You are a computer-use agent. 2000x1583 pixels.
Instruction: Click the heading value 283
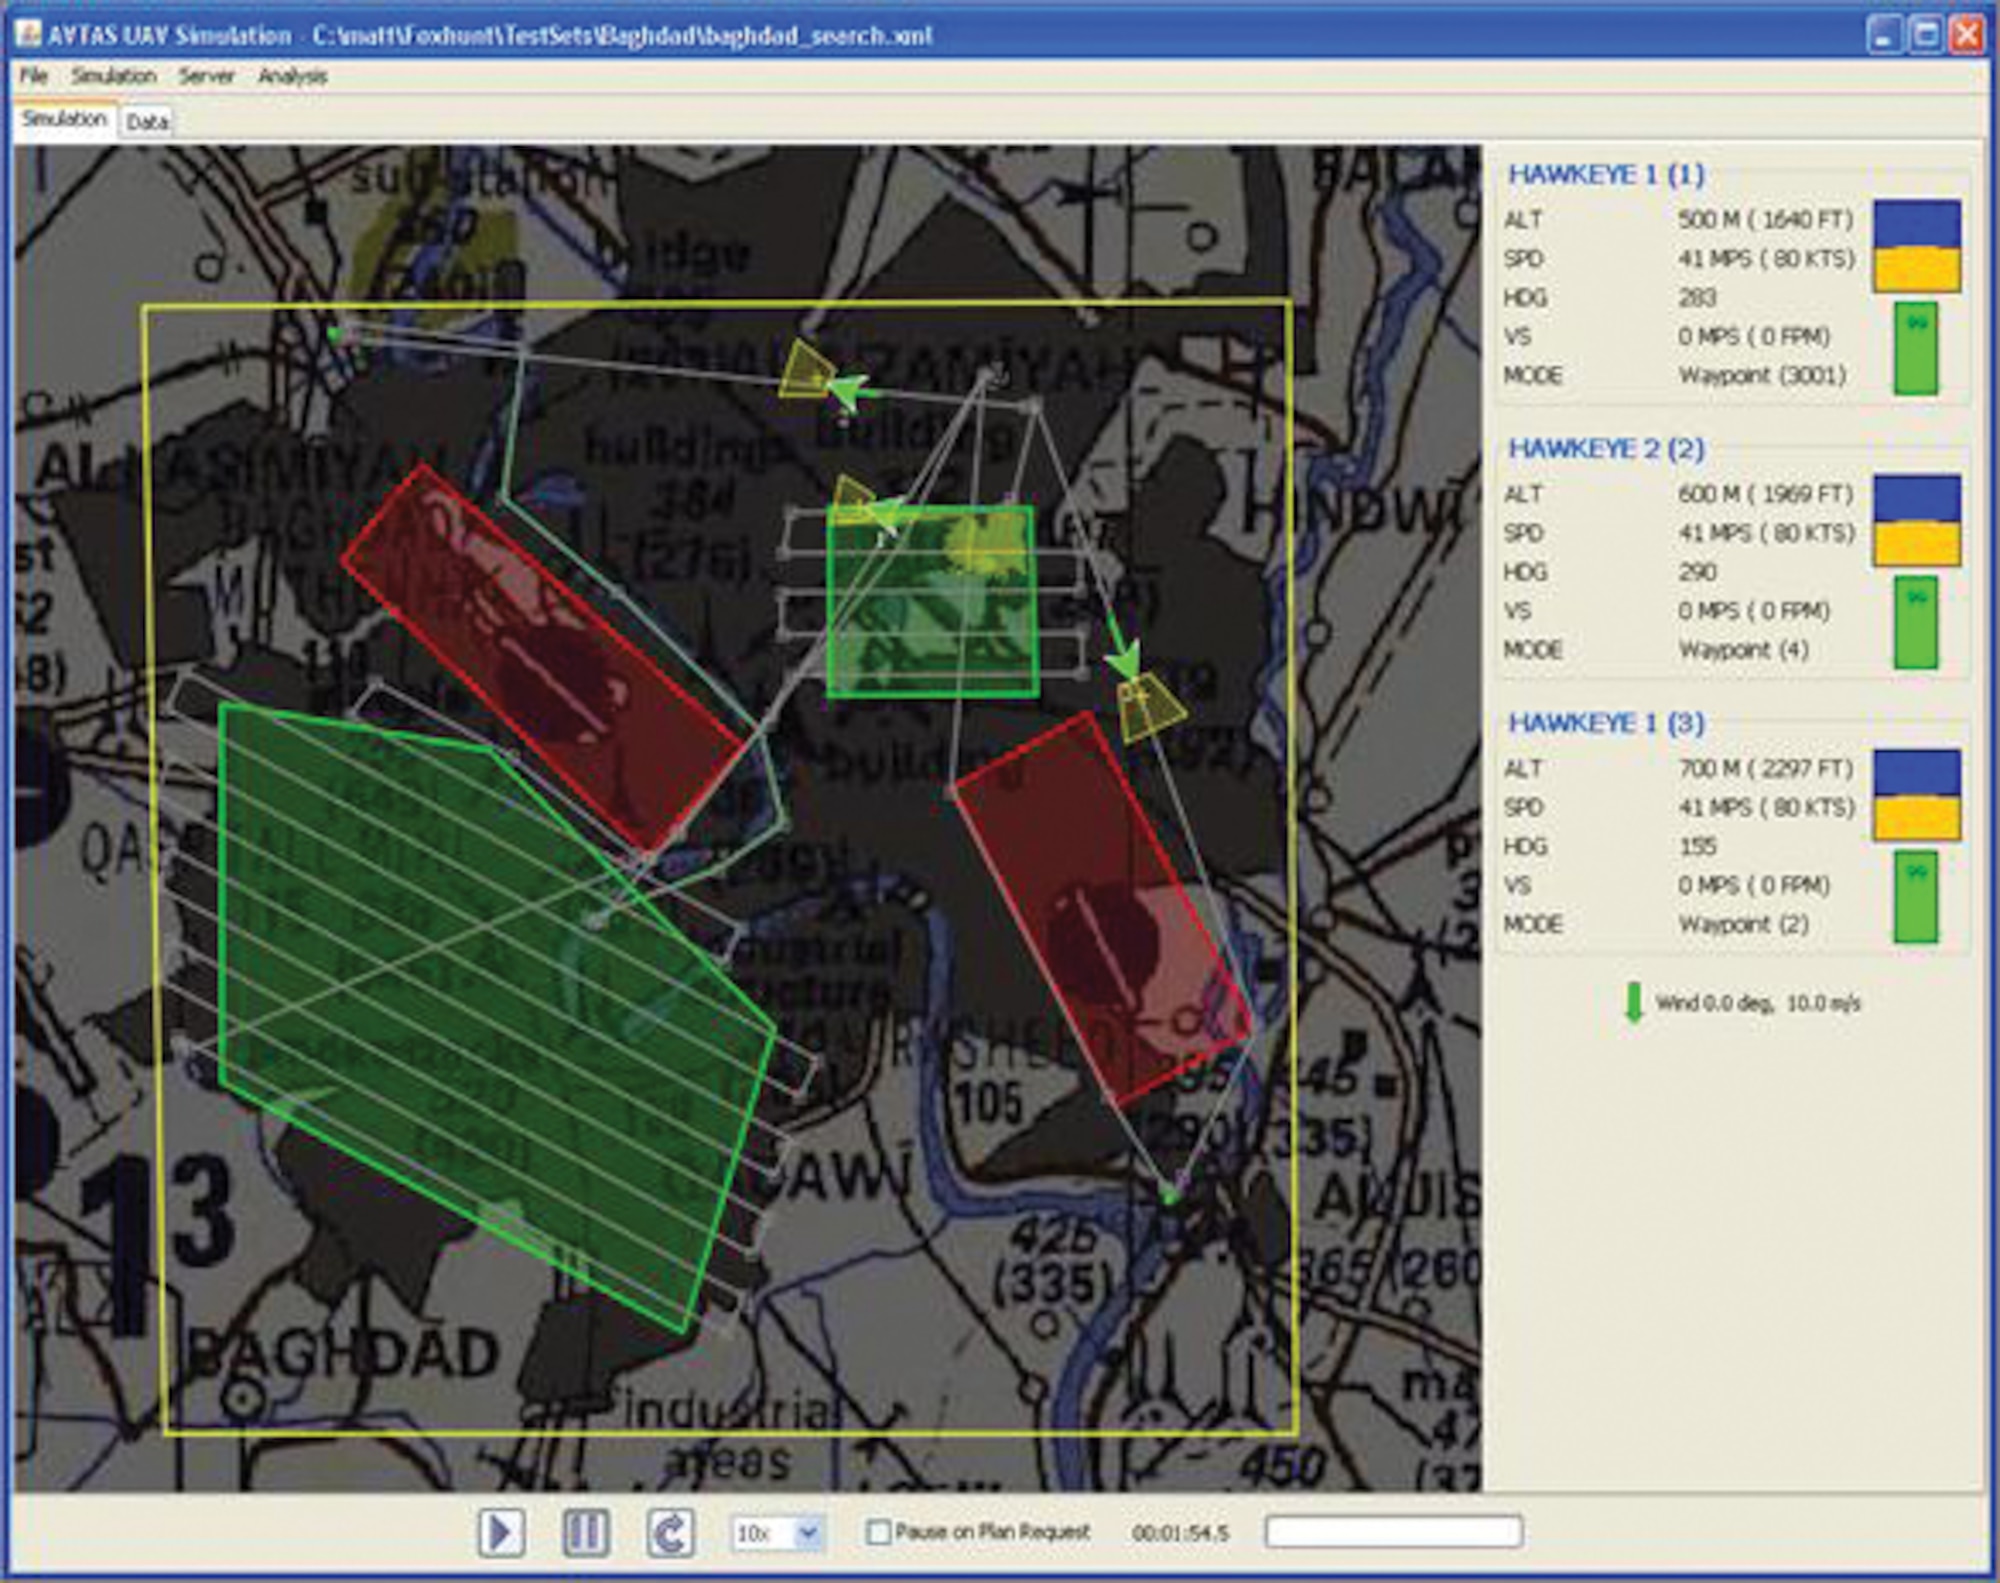point(1697,298)
